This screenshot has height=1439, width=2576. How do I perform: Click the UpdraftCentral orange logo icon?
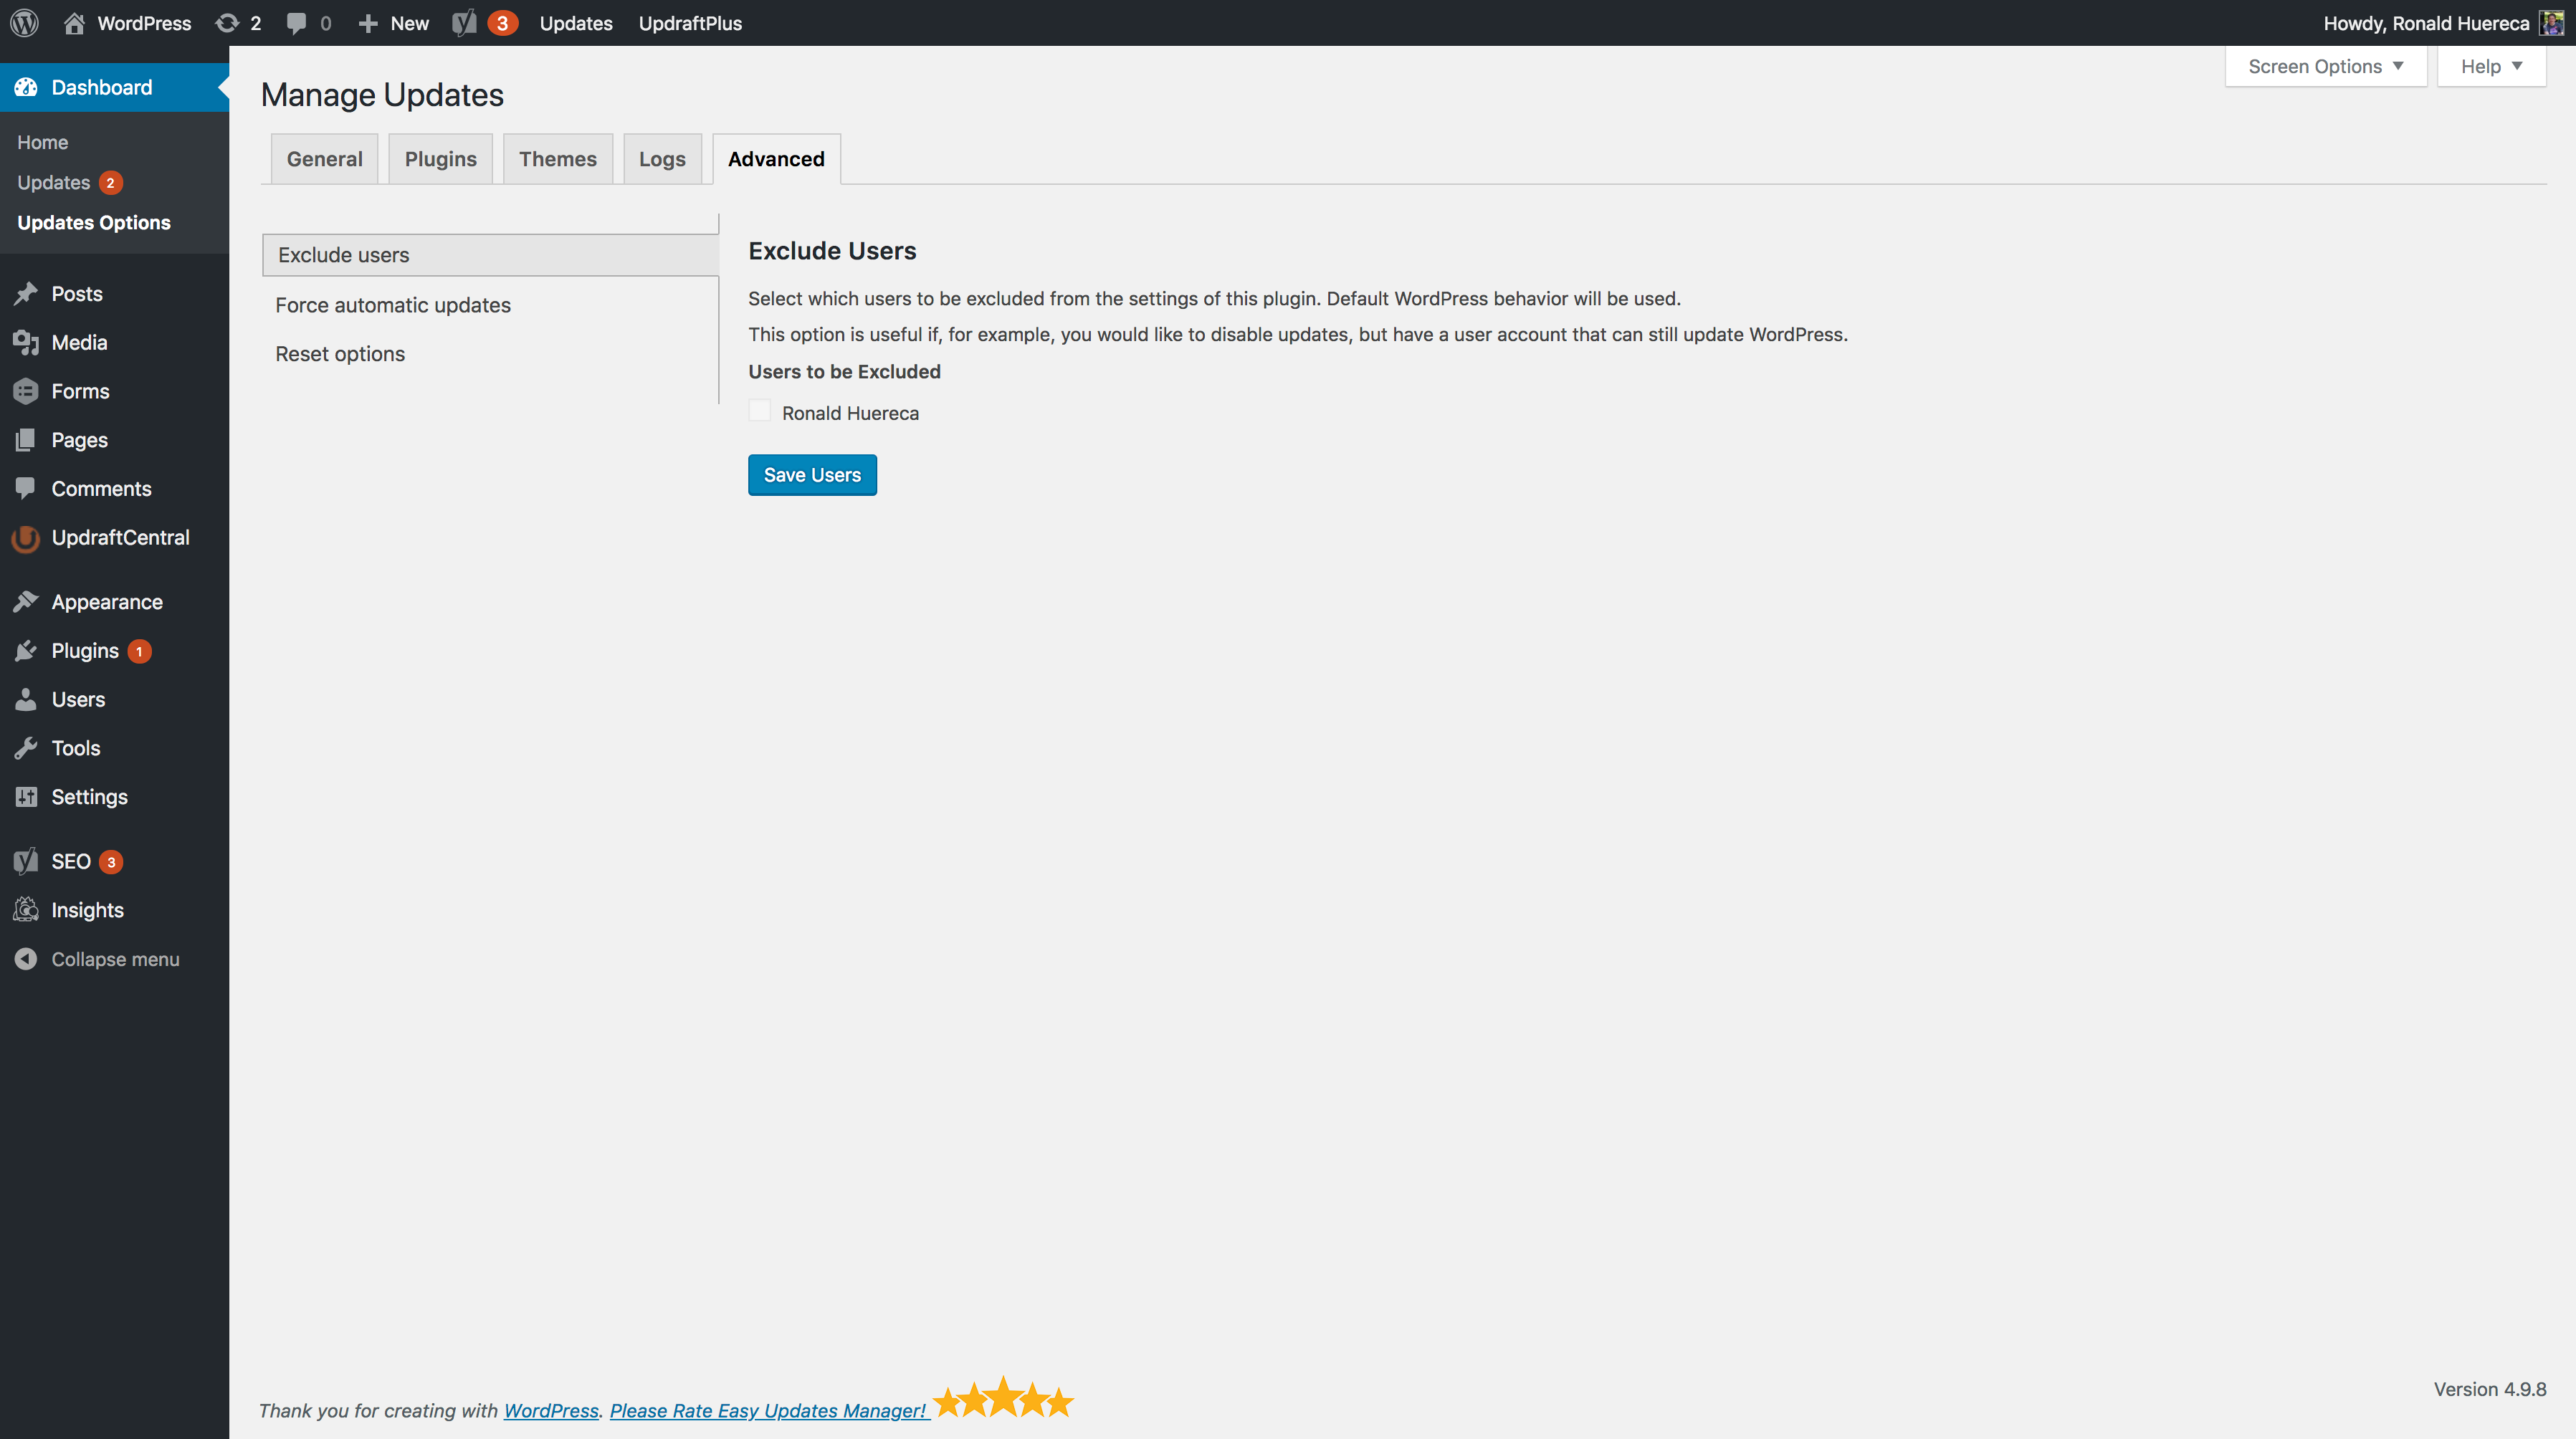(x=26, y=538)
